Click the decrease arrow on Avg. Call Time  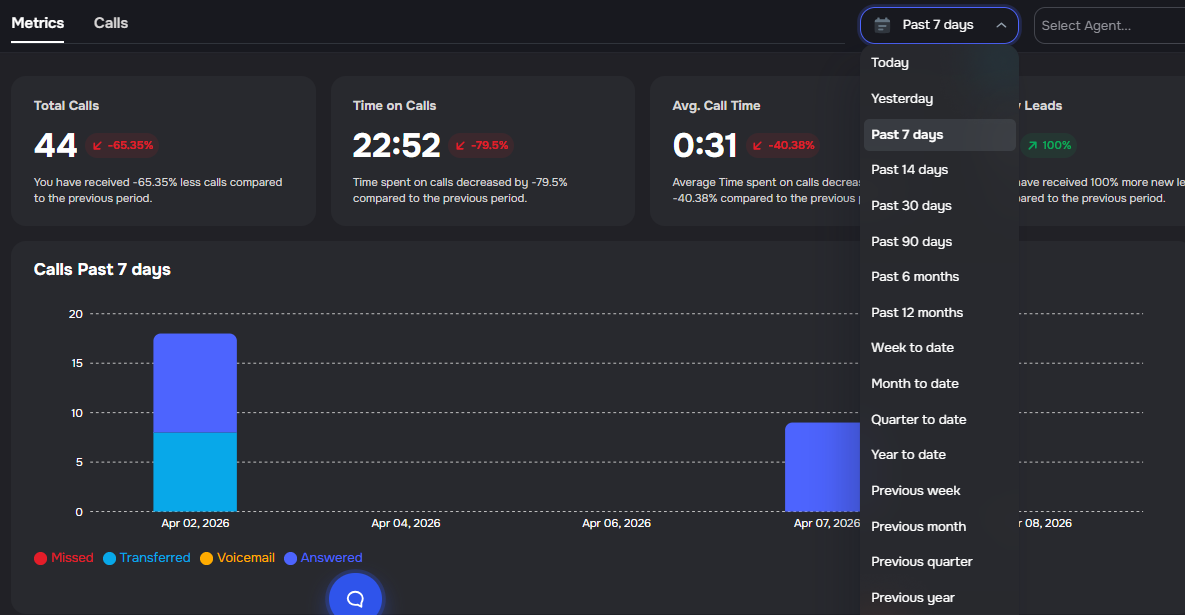click(x=758, y=145)
